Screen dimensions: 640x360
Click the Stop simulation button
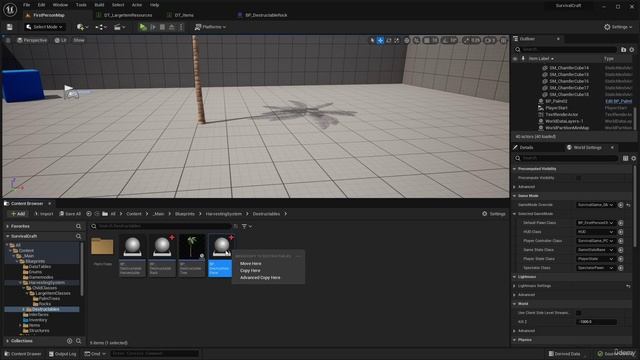tap(162, 27)
